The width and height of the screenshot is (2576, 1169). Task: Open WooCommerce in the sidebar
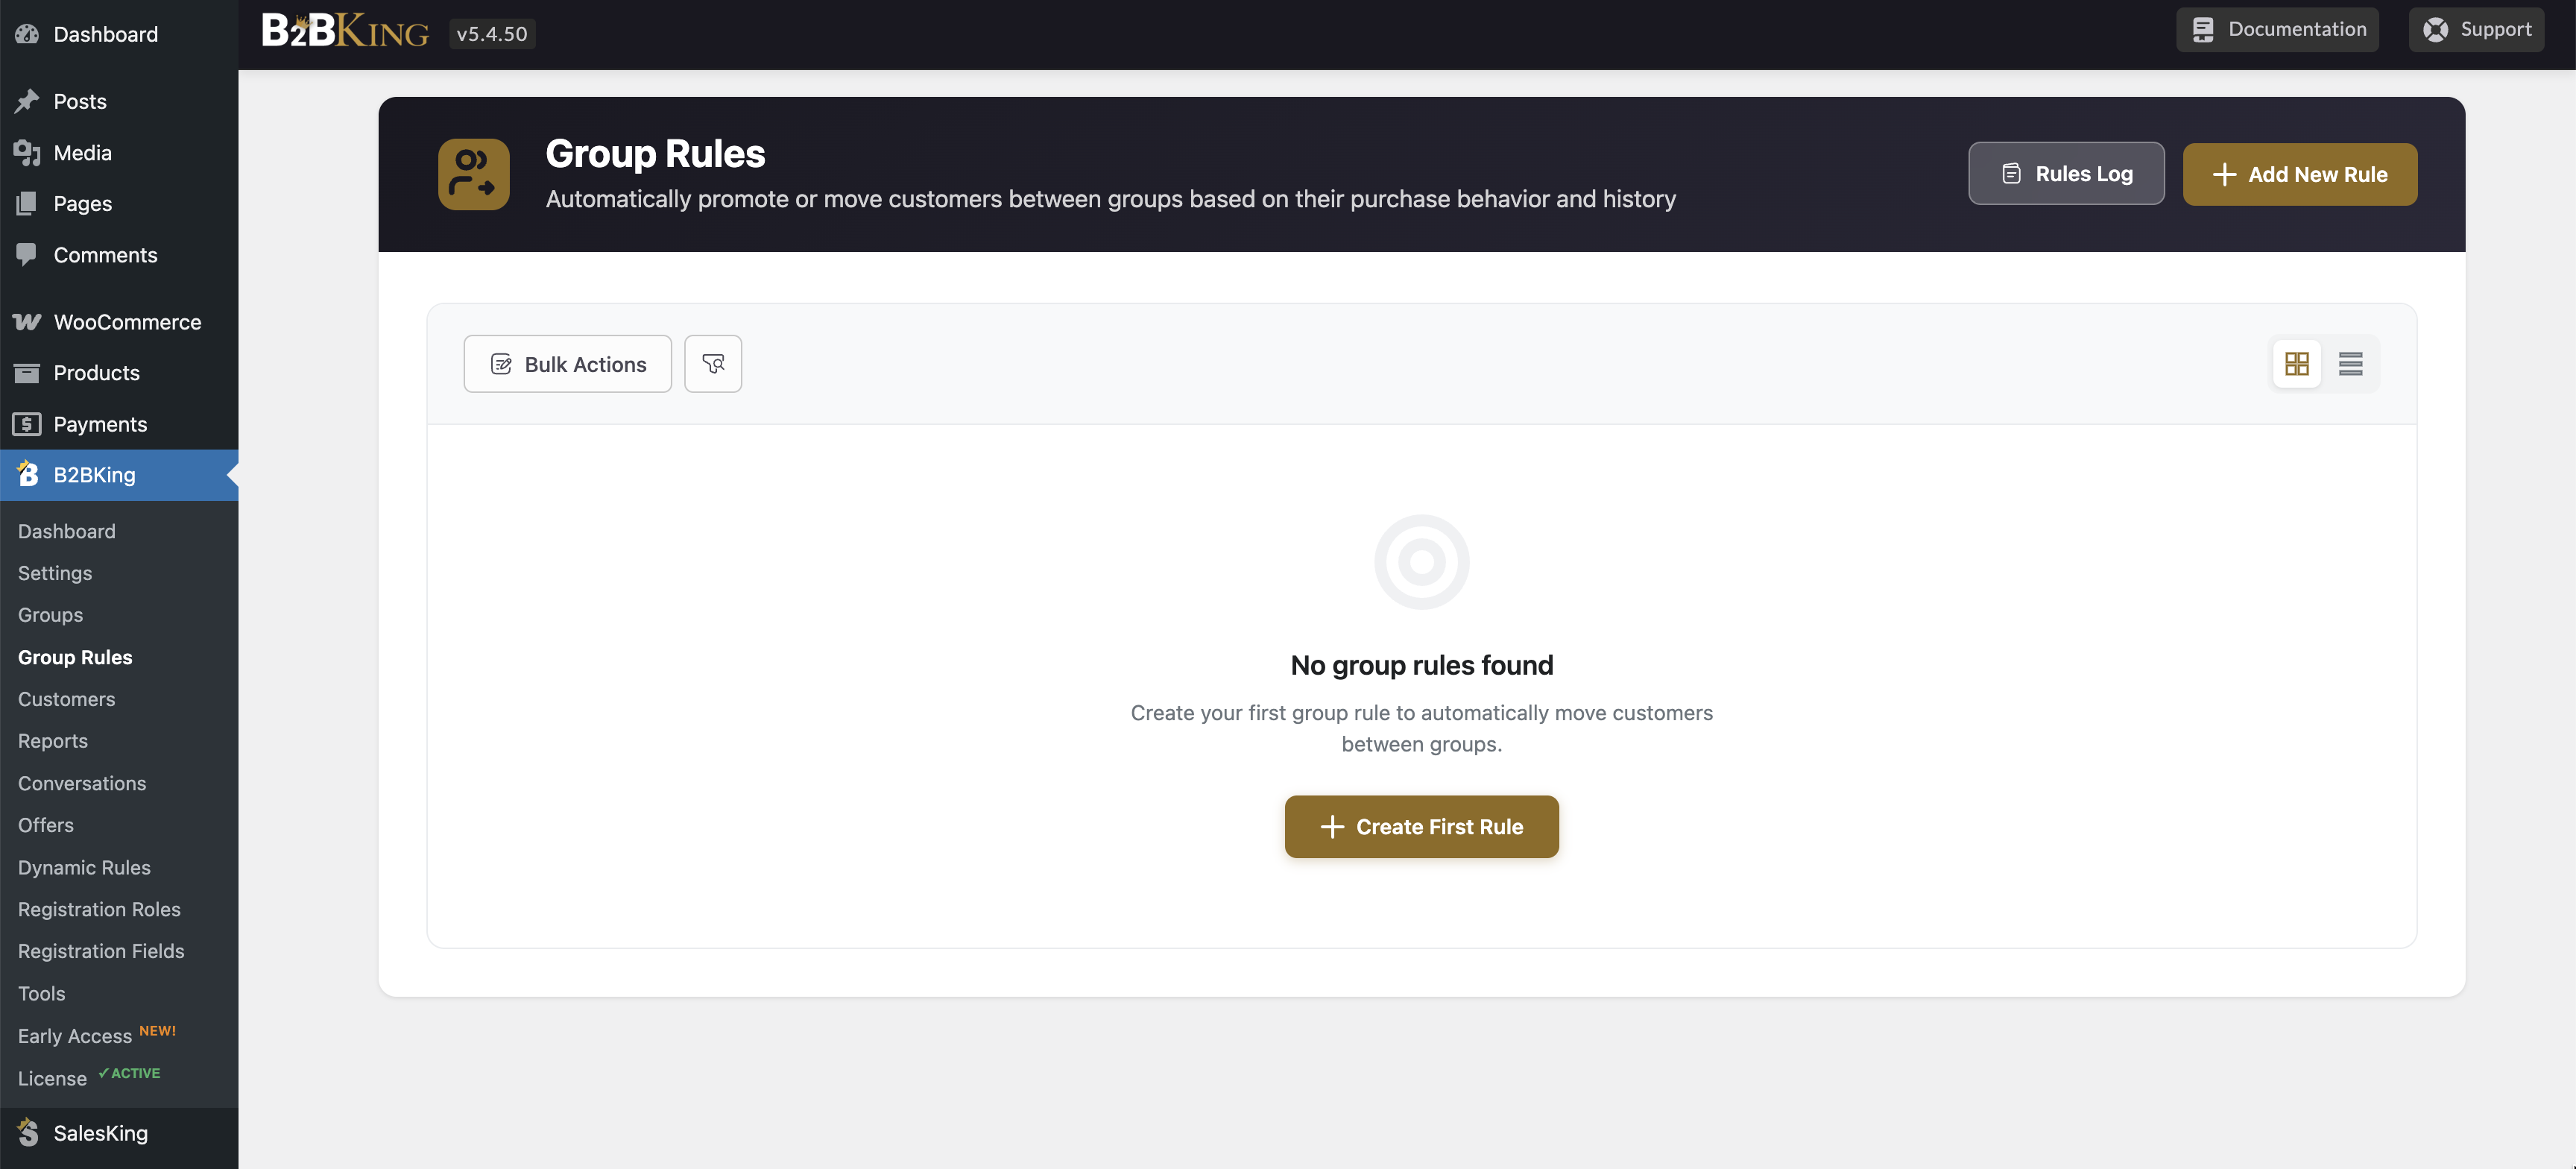point(127,322)
